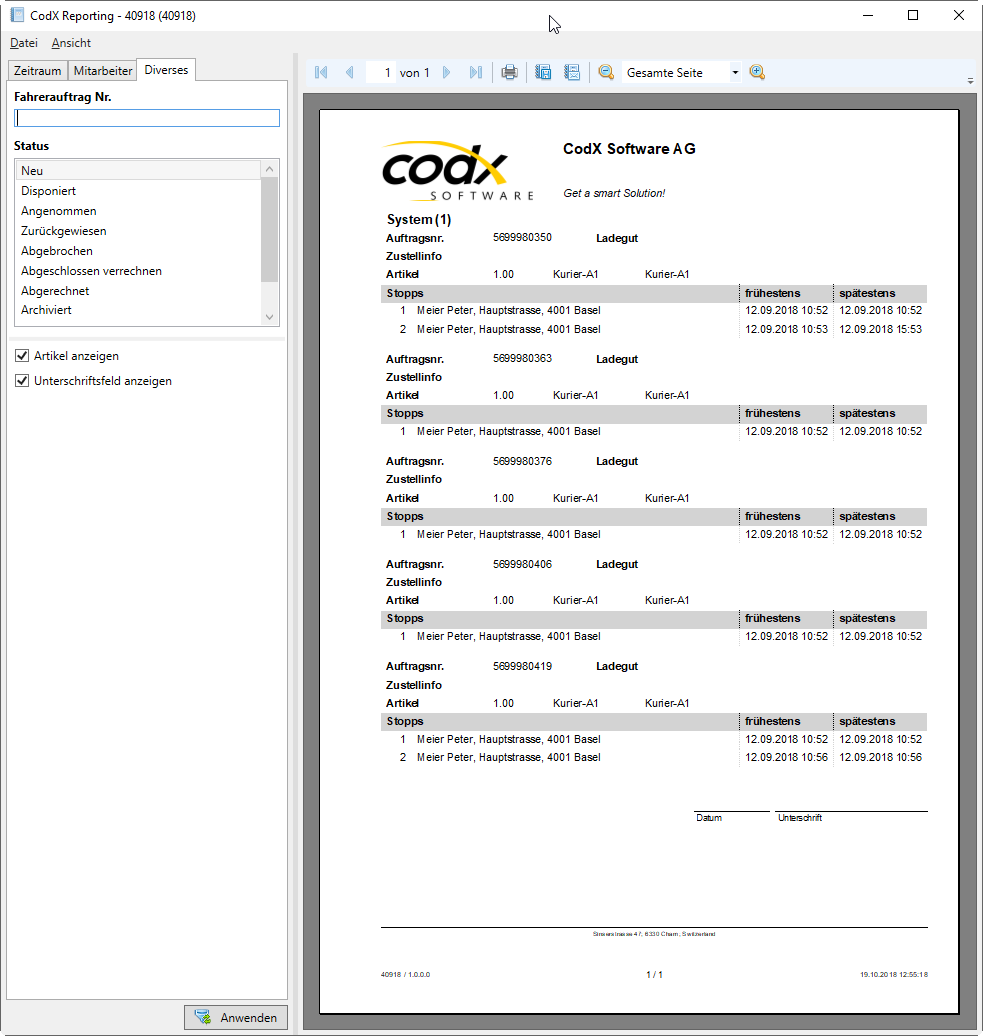Zoom out using the magnifier minus icon
The height and width of the screenshot is (1036, 983).
tap(605, 72)
